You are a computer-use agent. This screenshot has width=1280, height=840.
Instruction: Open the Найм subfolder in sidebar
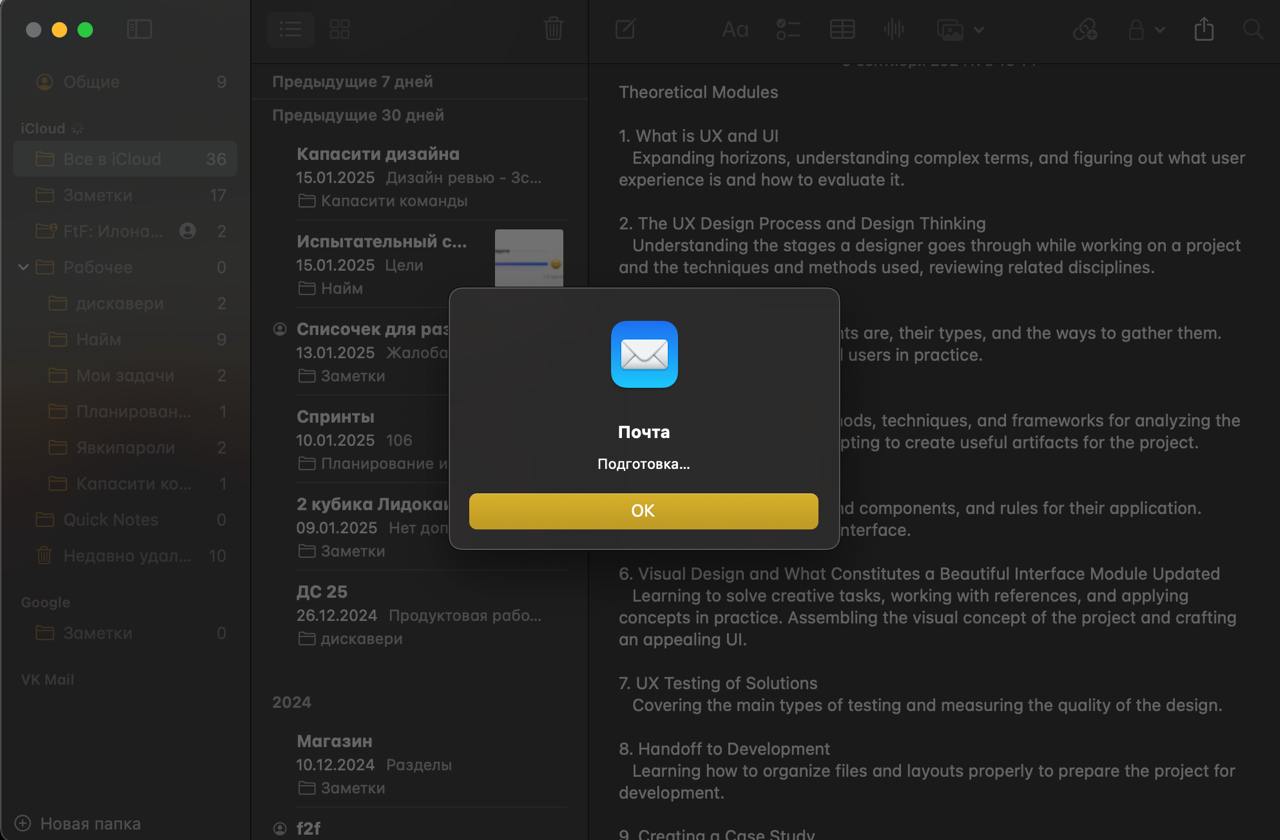point(126,339)
